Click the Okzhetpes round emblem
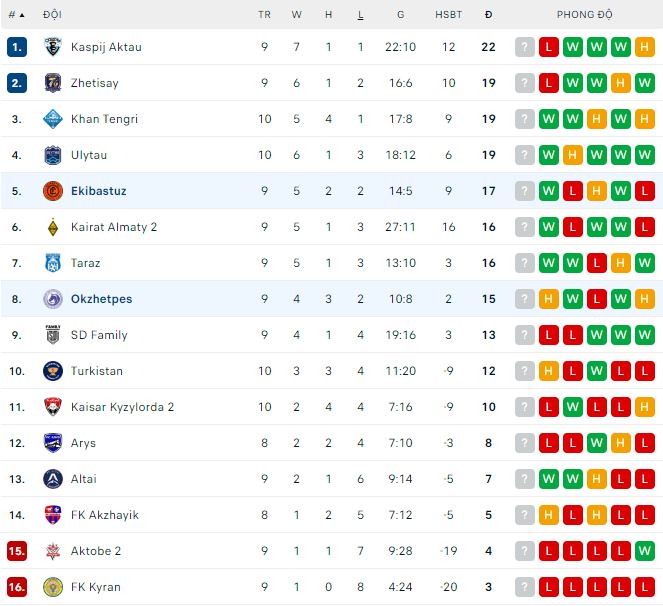Viewport: 663px width, 606px height. 53,299
